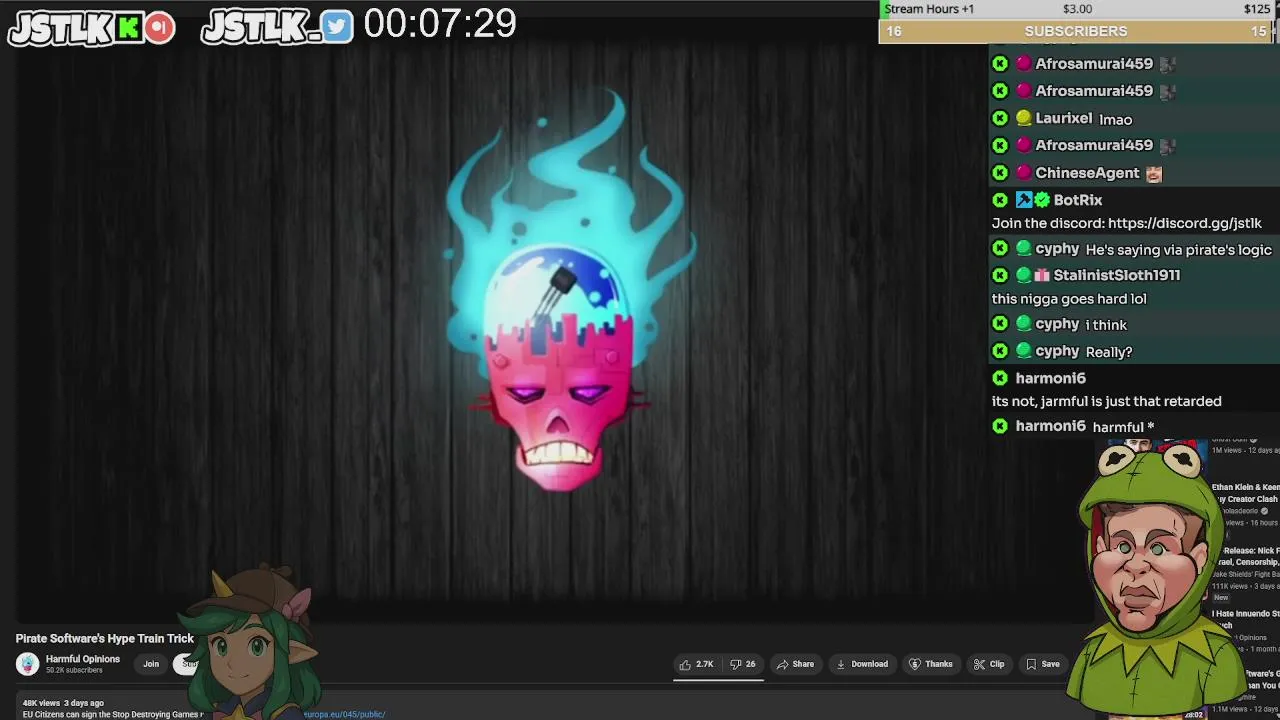Click the emote in ChineseAgent's message
This screenshot has height=720, width=1280.
pyautogui.click(x=1154, y=173)
